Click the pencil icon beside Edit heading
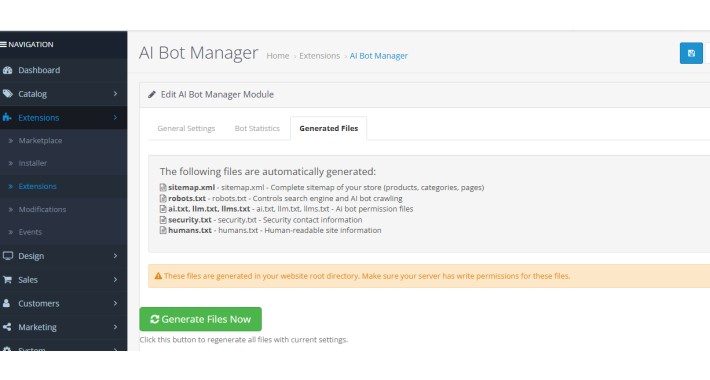Image resolution: width=710 pixels, height=380 pixels. [152, 94]
